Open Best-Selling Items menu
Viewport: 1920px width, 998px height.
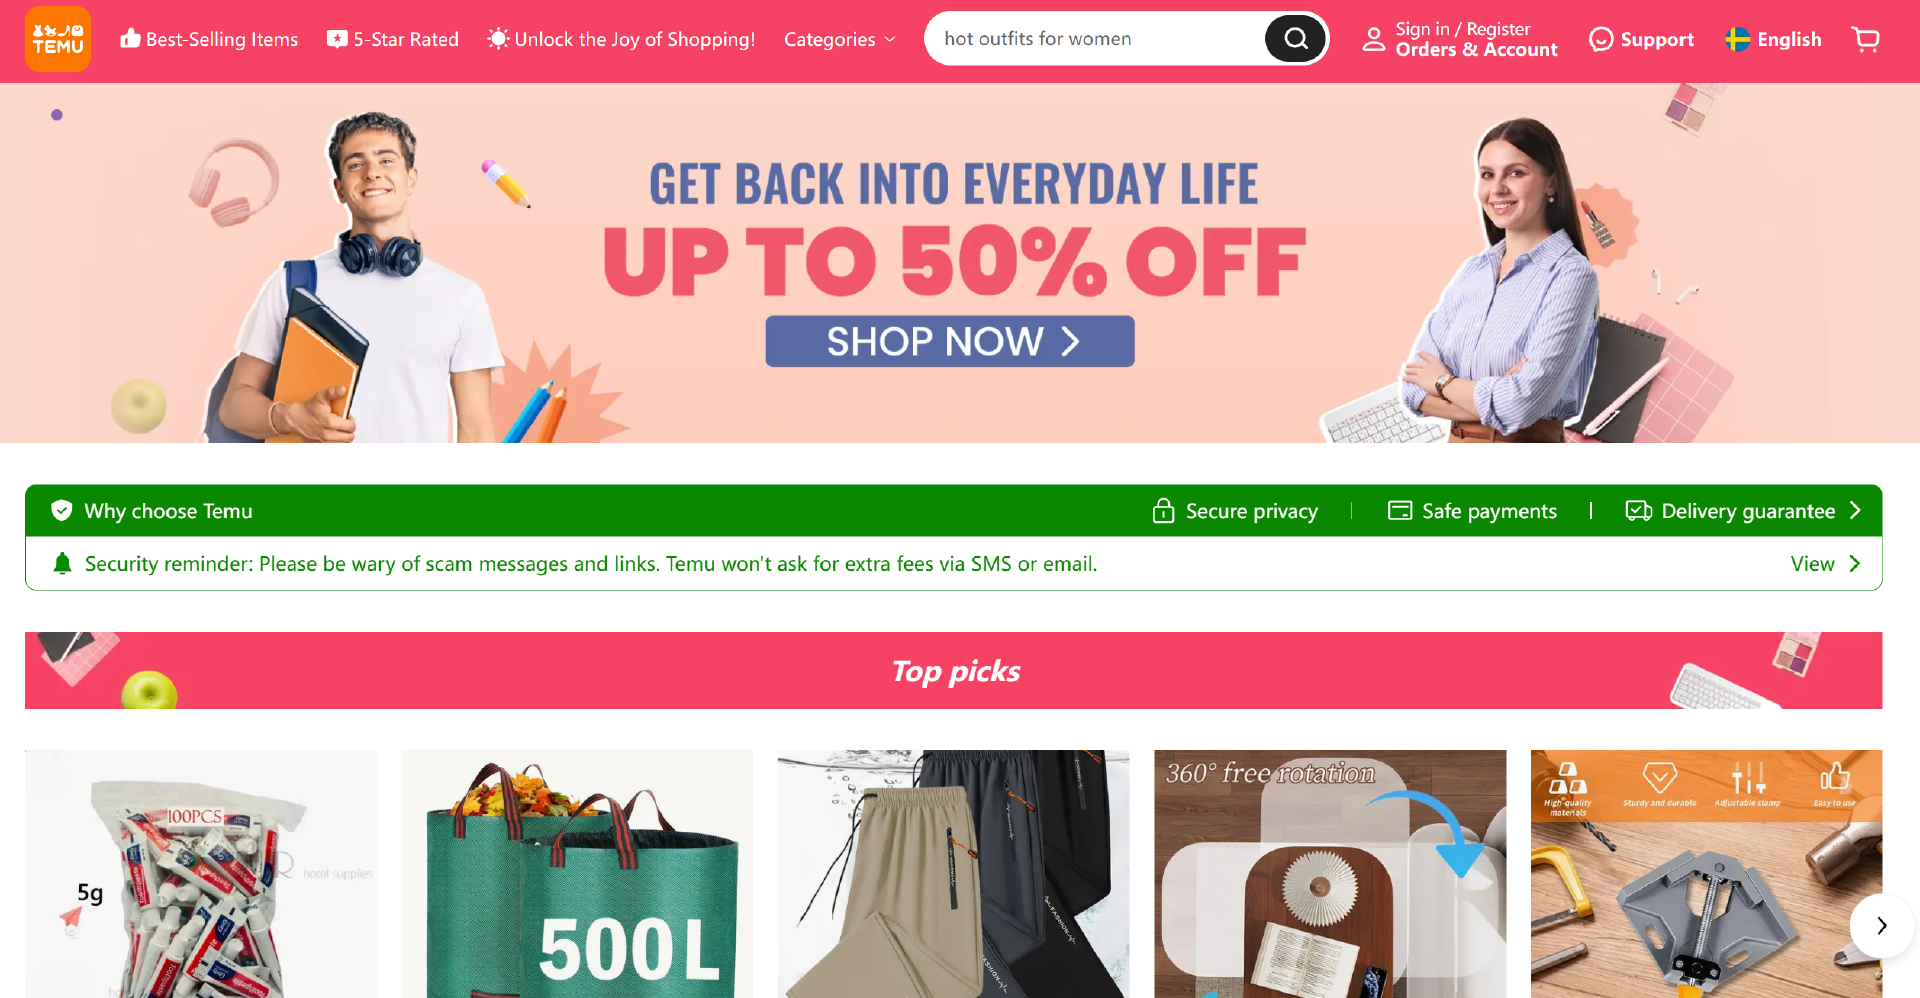[x=209, y=39]
